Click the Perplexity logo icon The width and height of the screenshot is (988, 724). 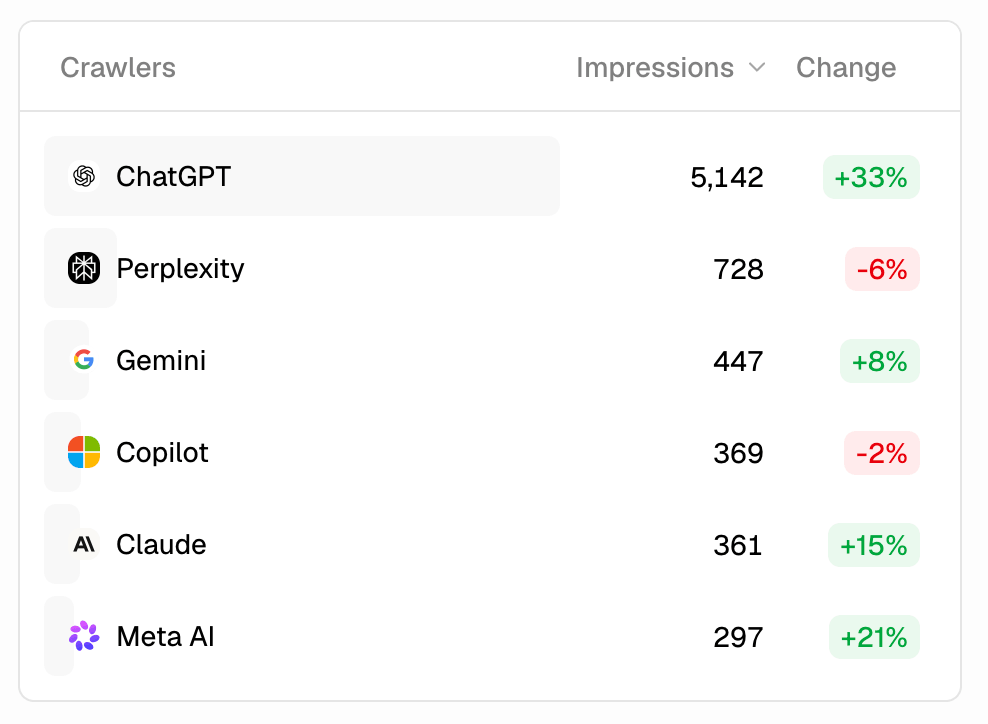(84, 268)
